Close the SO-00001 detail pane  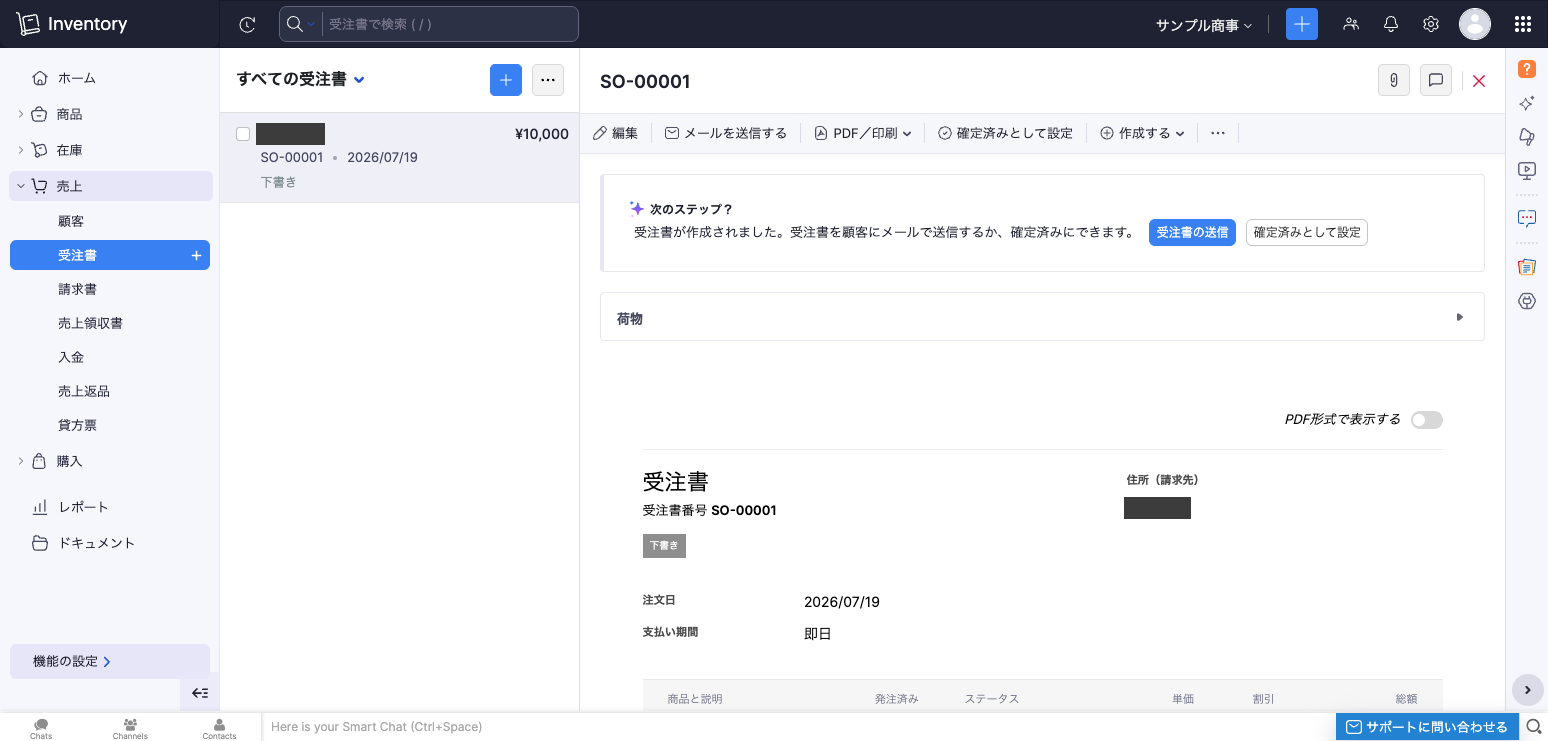(x=1479, y=81)
